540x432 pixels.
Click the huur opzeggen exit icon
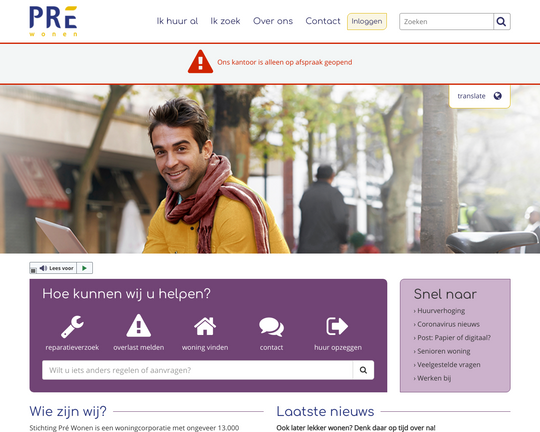tap(337, 326)
